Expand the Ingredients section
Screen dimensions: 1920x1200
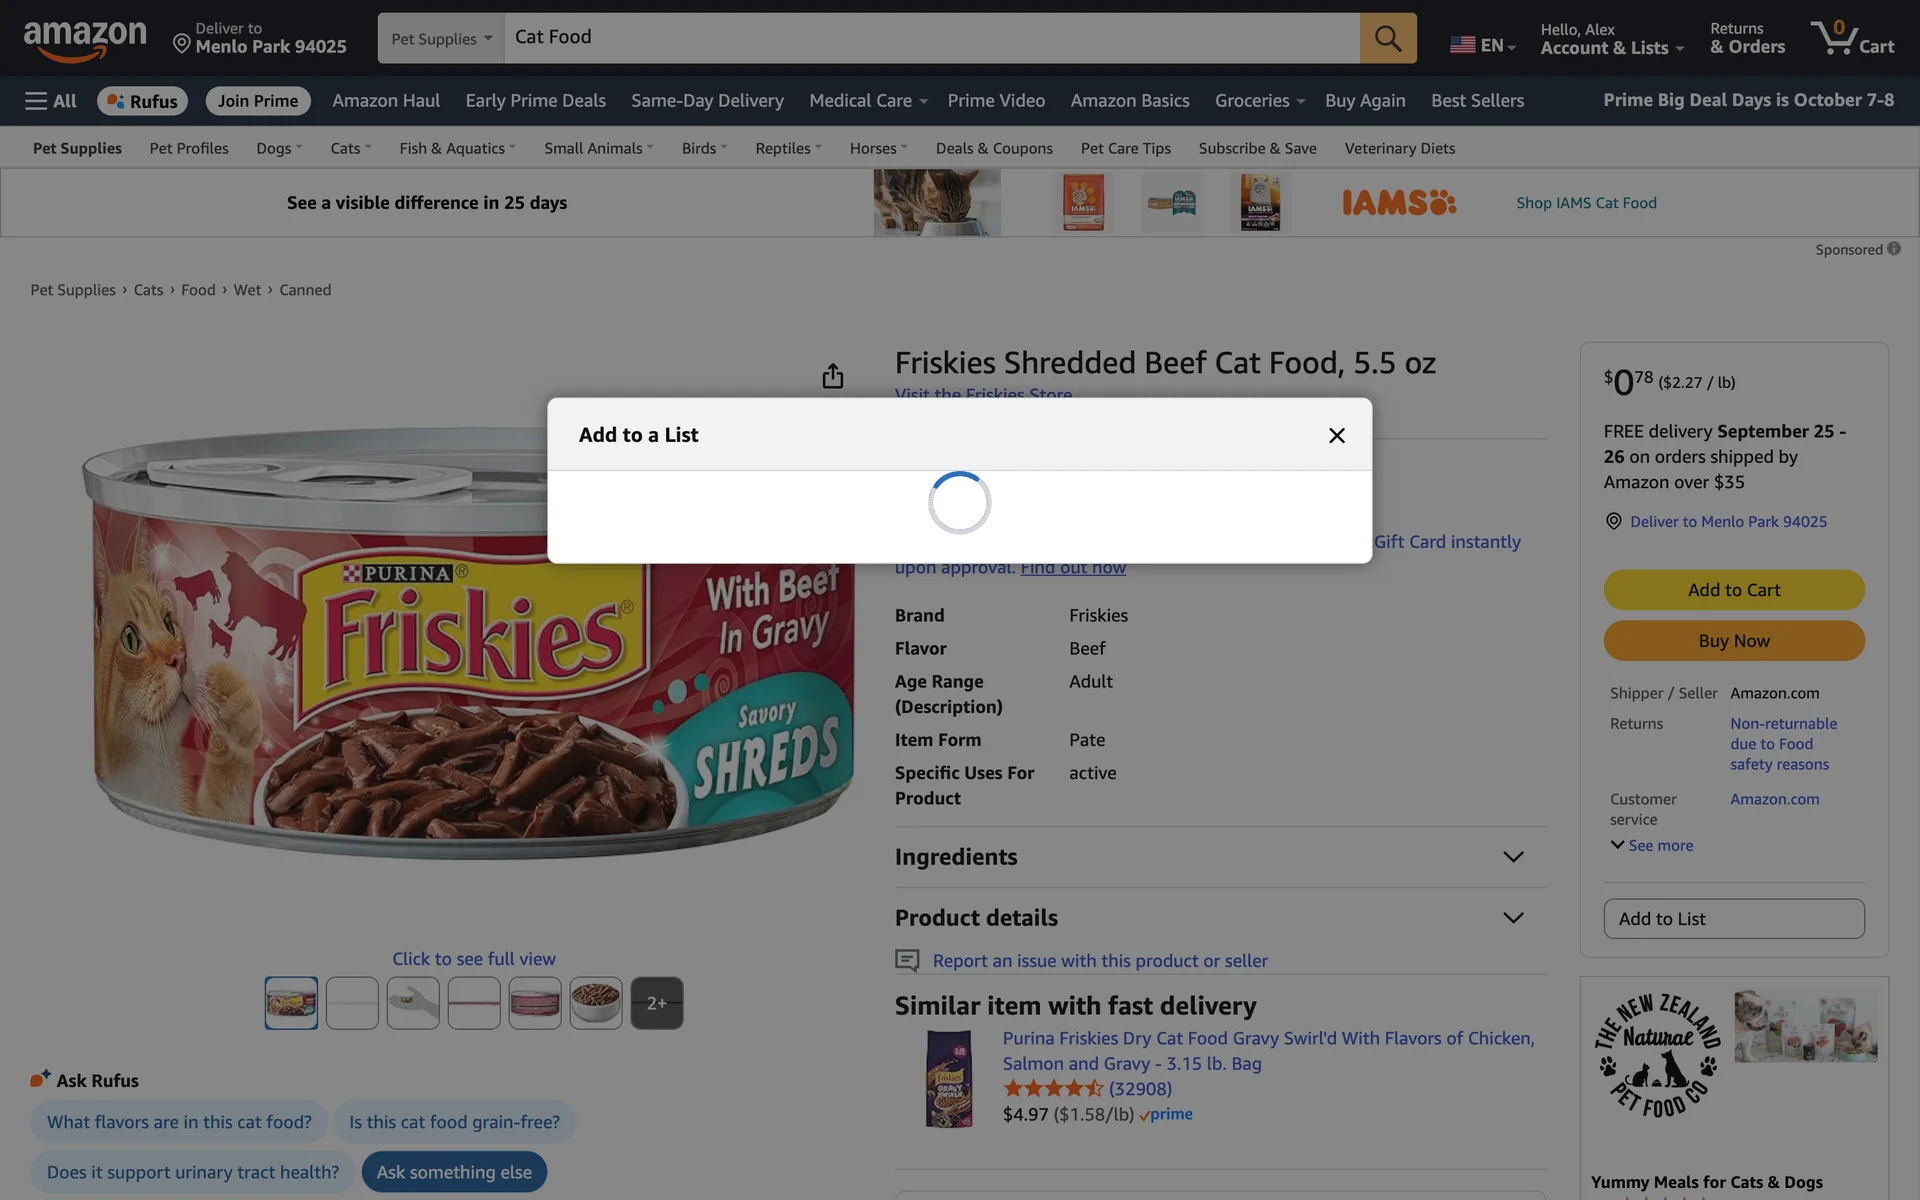tap(1512, 857)
